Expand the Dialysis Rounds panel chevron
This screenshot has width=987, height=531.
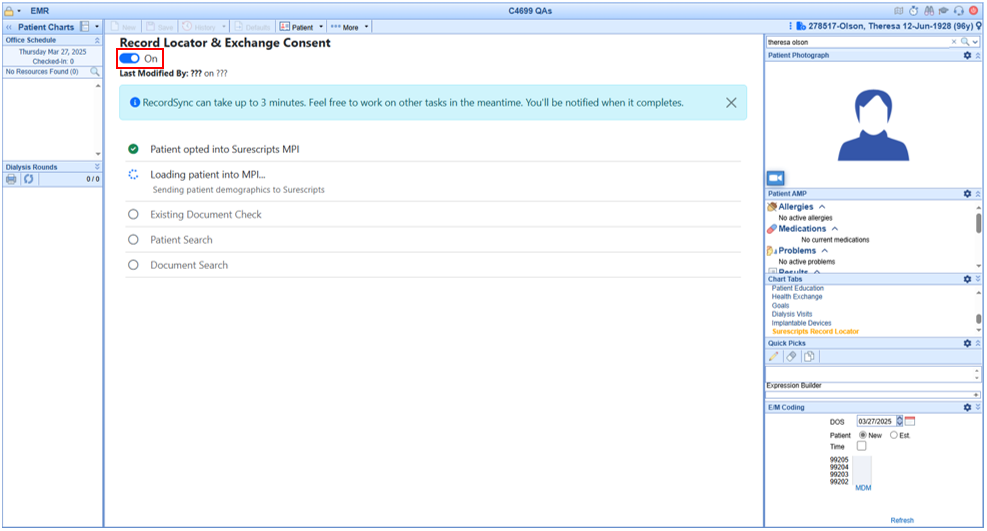pos(97,167)
